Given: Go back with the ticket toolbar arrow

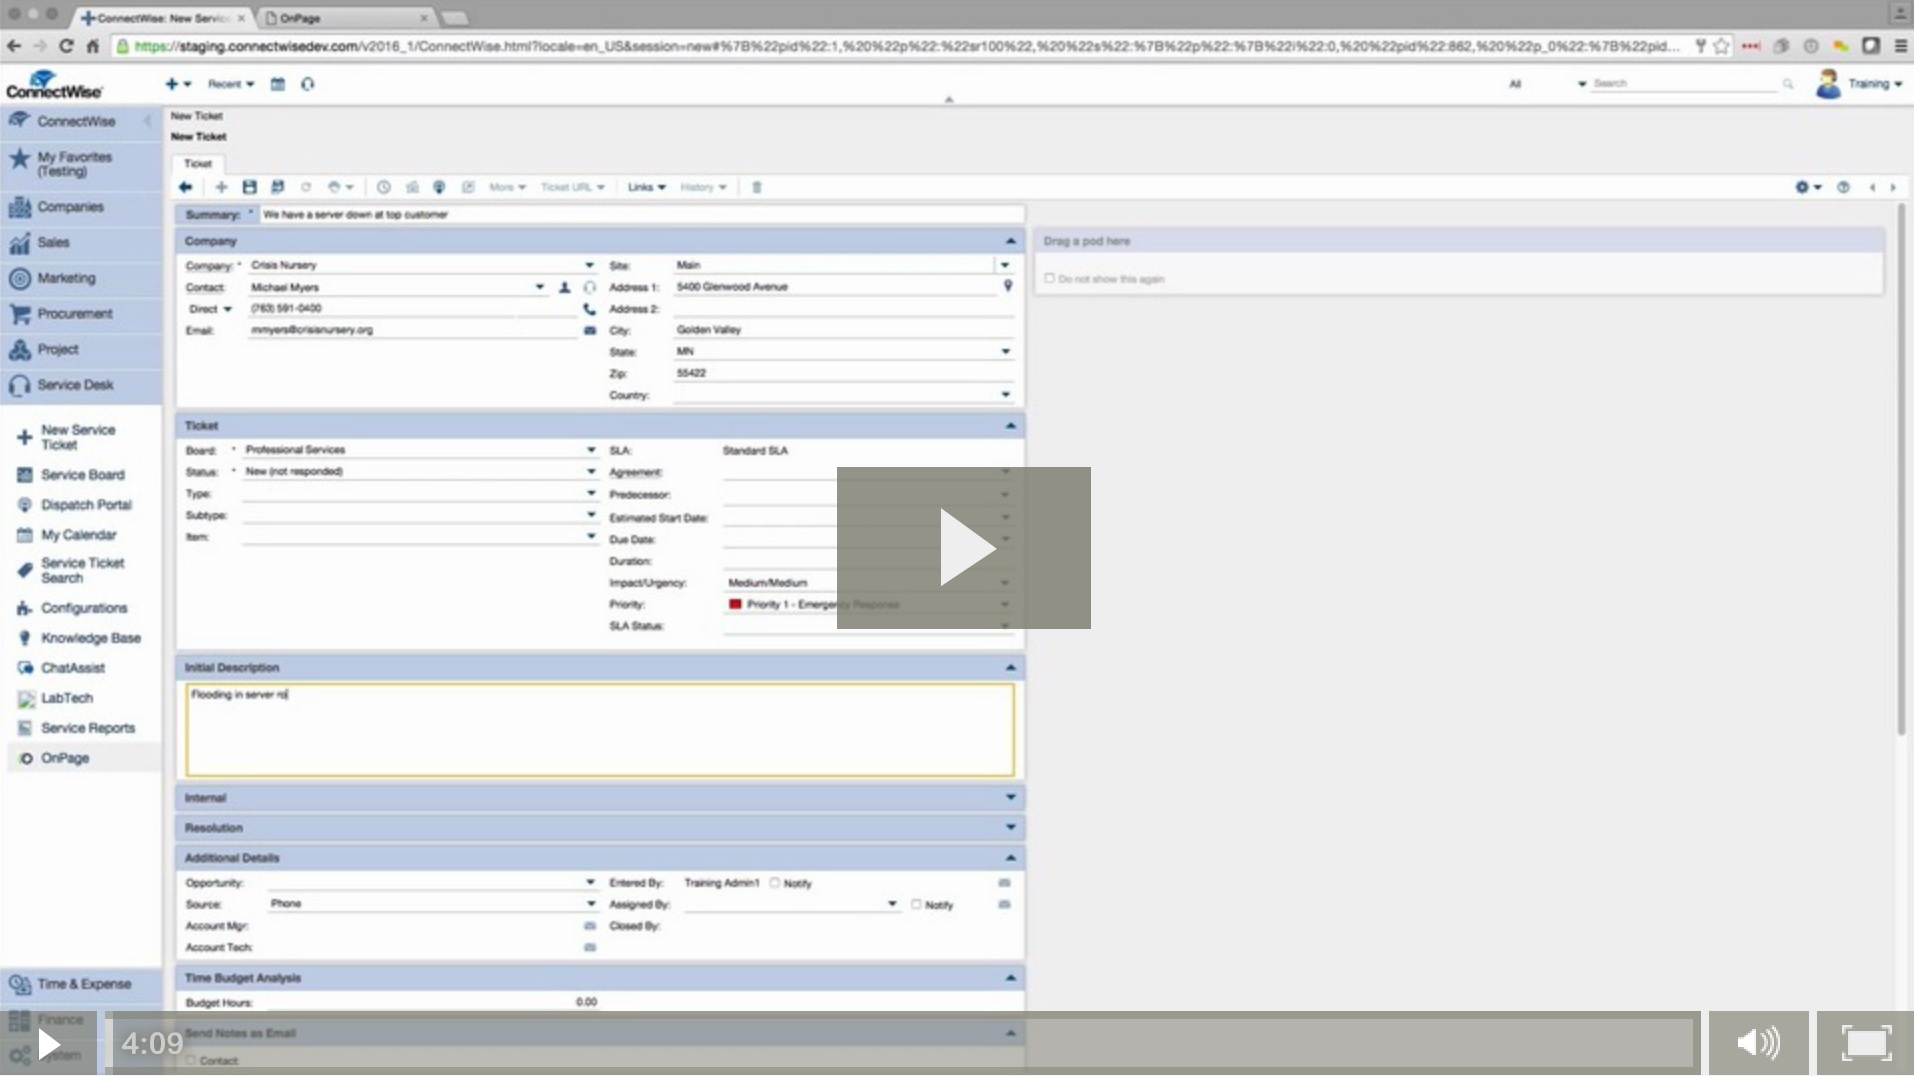Looking at the screenshot, I should (x=185, y=187).
